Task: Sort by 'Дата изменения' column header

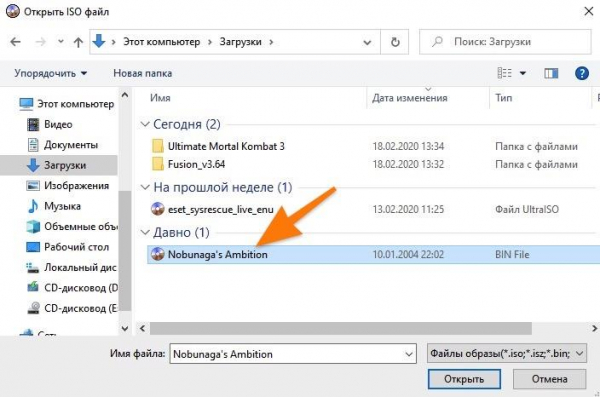Action: click(409, 98)
